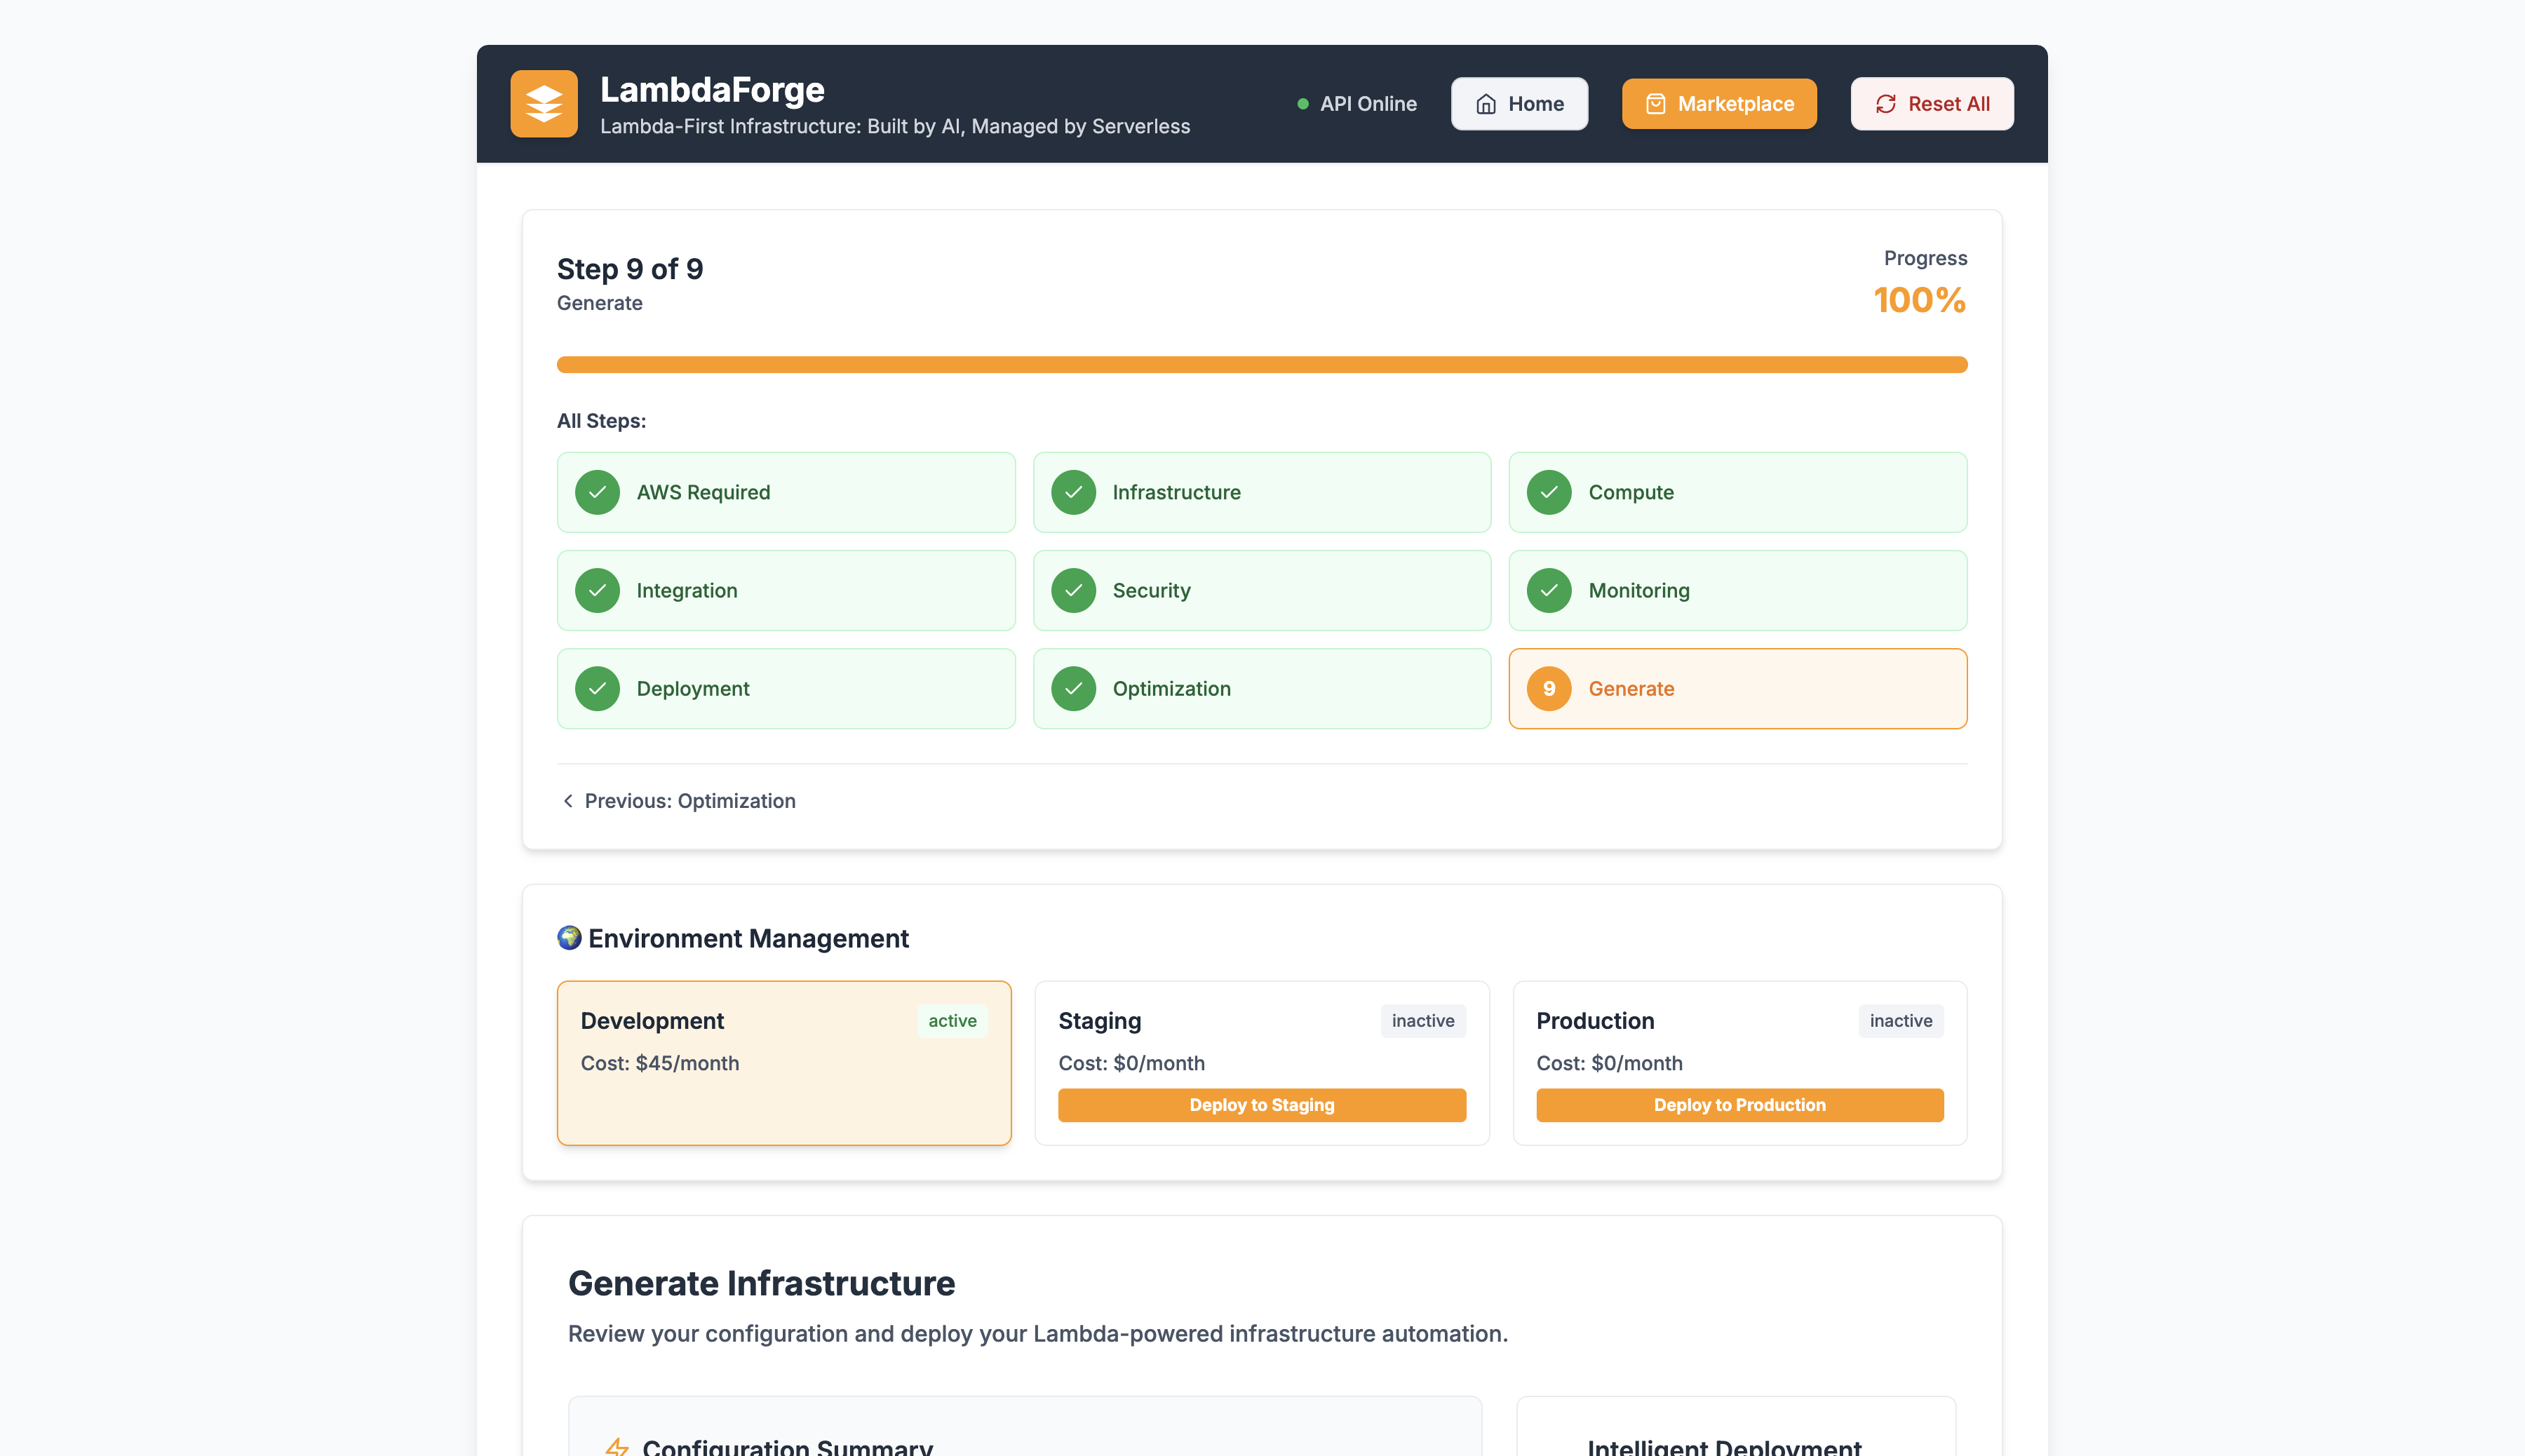Open the Monitoring step
This screenshot has width=2525, height=1456.
coord(1737,590)
